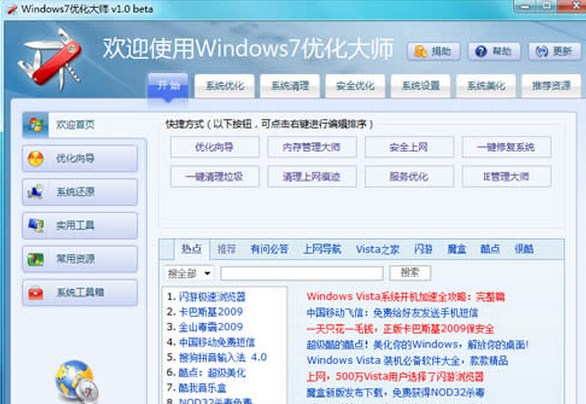Click the 搜索 button
Viewport: 586px width, 404px height.
(410, 273)
